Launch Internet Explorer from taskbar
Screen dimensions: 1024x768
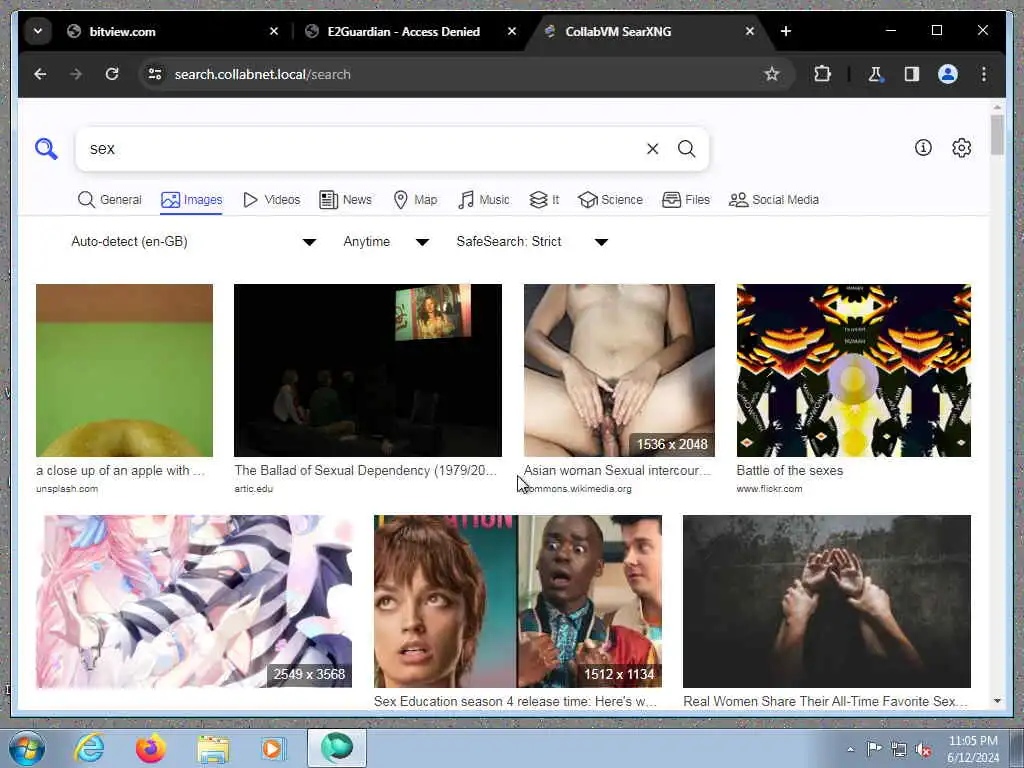coord(89,748)
